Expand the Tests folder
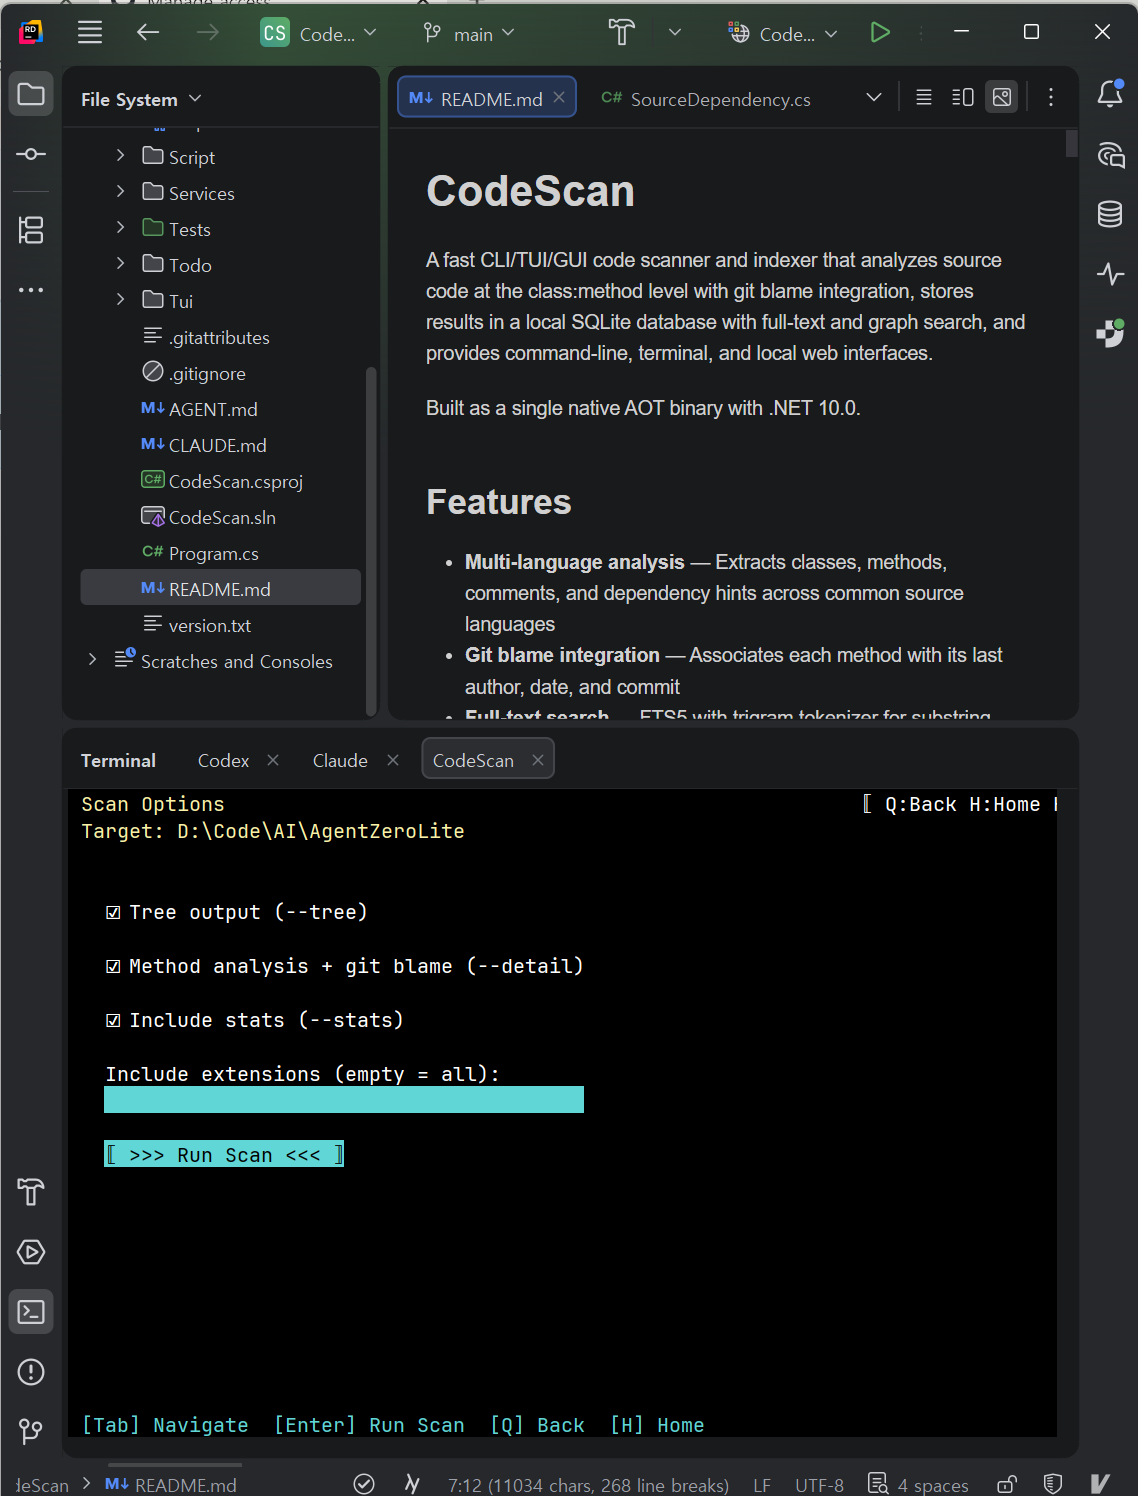The height and width of the screenshot is (1496, 1138). coord(120,227)
